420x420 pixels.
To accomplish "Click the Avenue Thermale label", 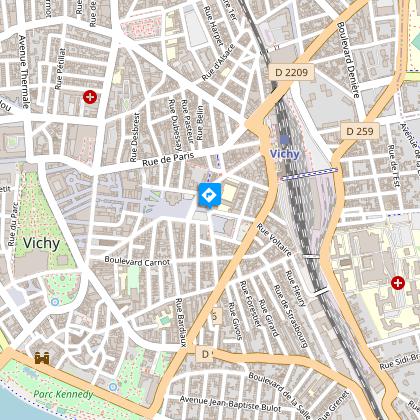I will point(23,72).
